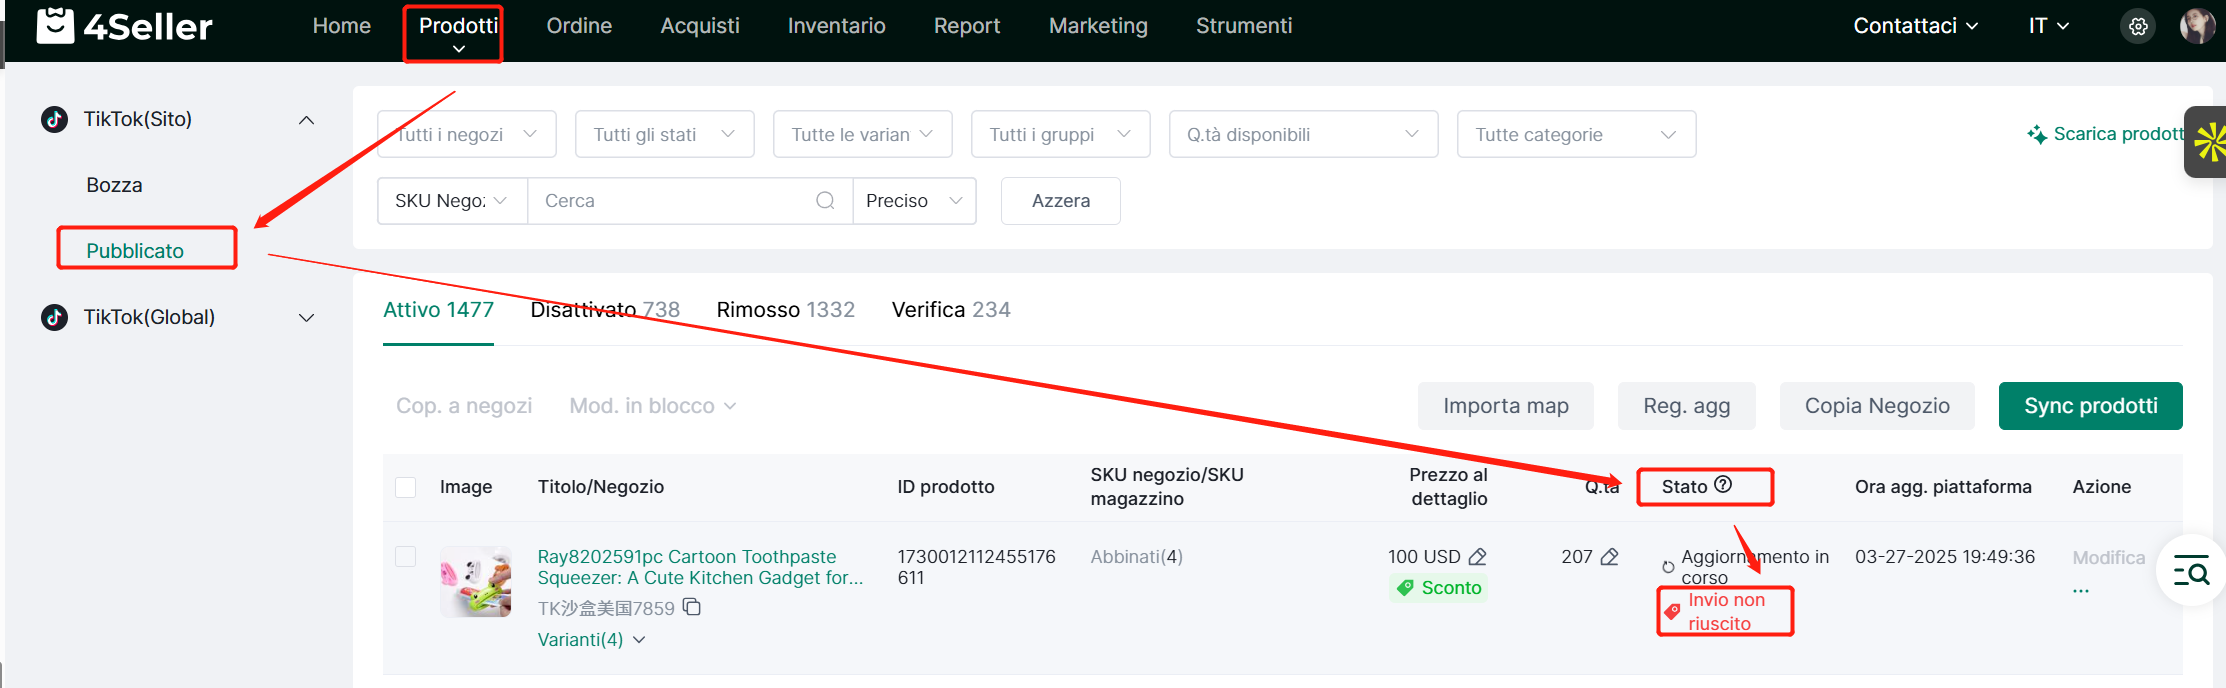Open the Tutte categorie dropdown

click(1575, 135)
